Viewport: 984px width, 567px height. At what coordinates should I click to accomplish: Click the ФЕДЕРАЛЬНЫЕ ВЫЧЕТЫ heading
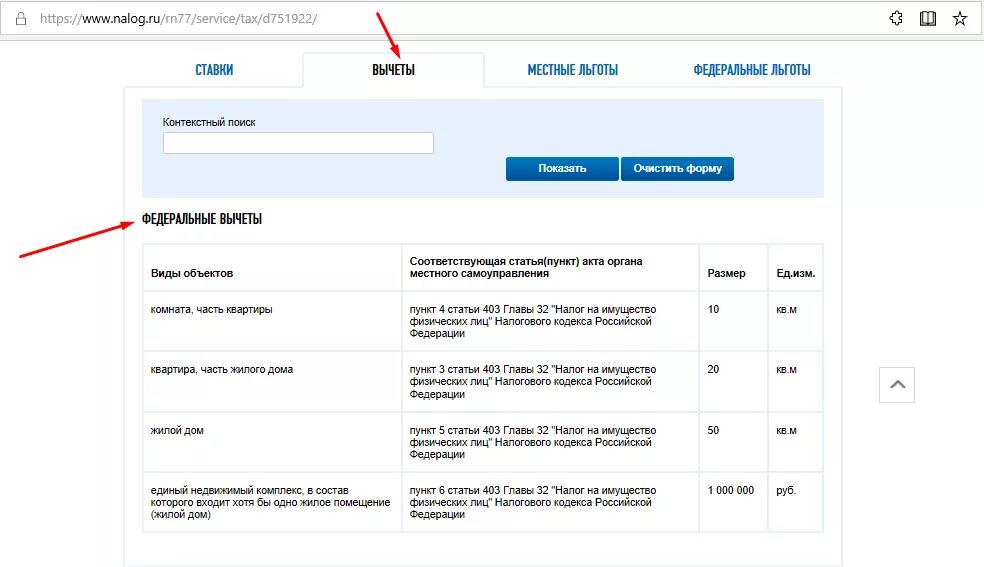click(x=201, y=219)
